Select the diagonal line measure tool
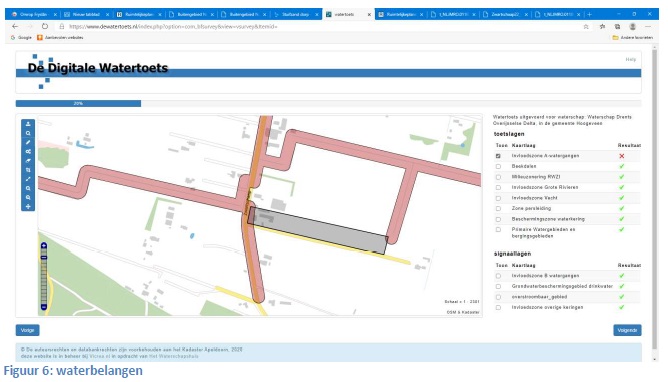668x382 pixels. click(28, 179)
